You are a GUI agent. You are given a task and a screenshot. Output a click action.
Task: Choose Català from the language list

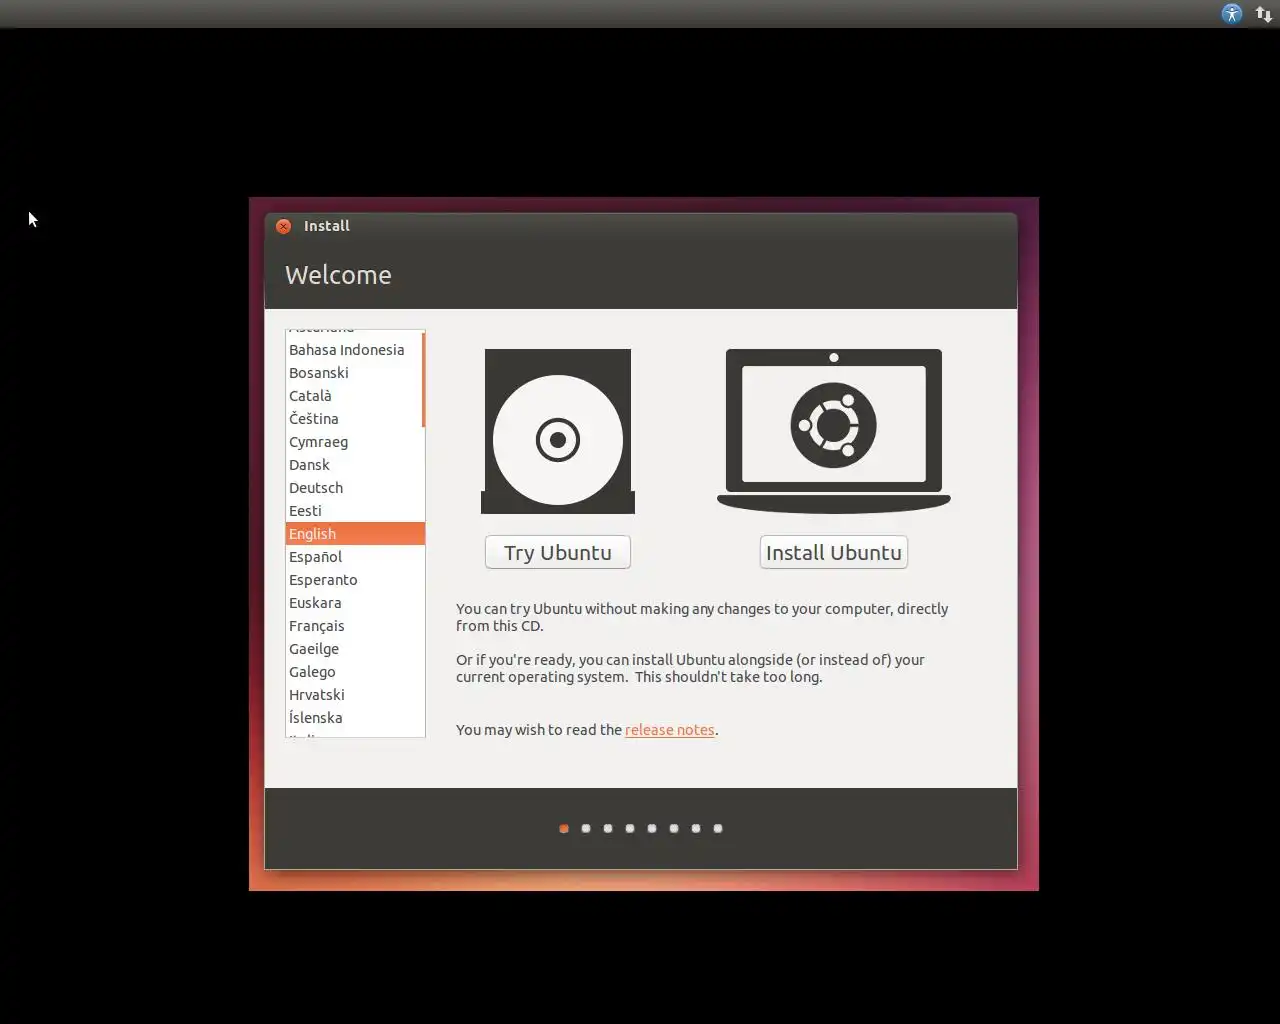point(355,396)
